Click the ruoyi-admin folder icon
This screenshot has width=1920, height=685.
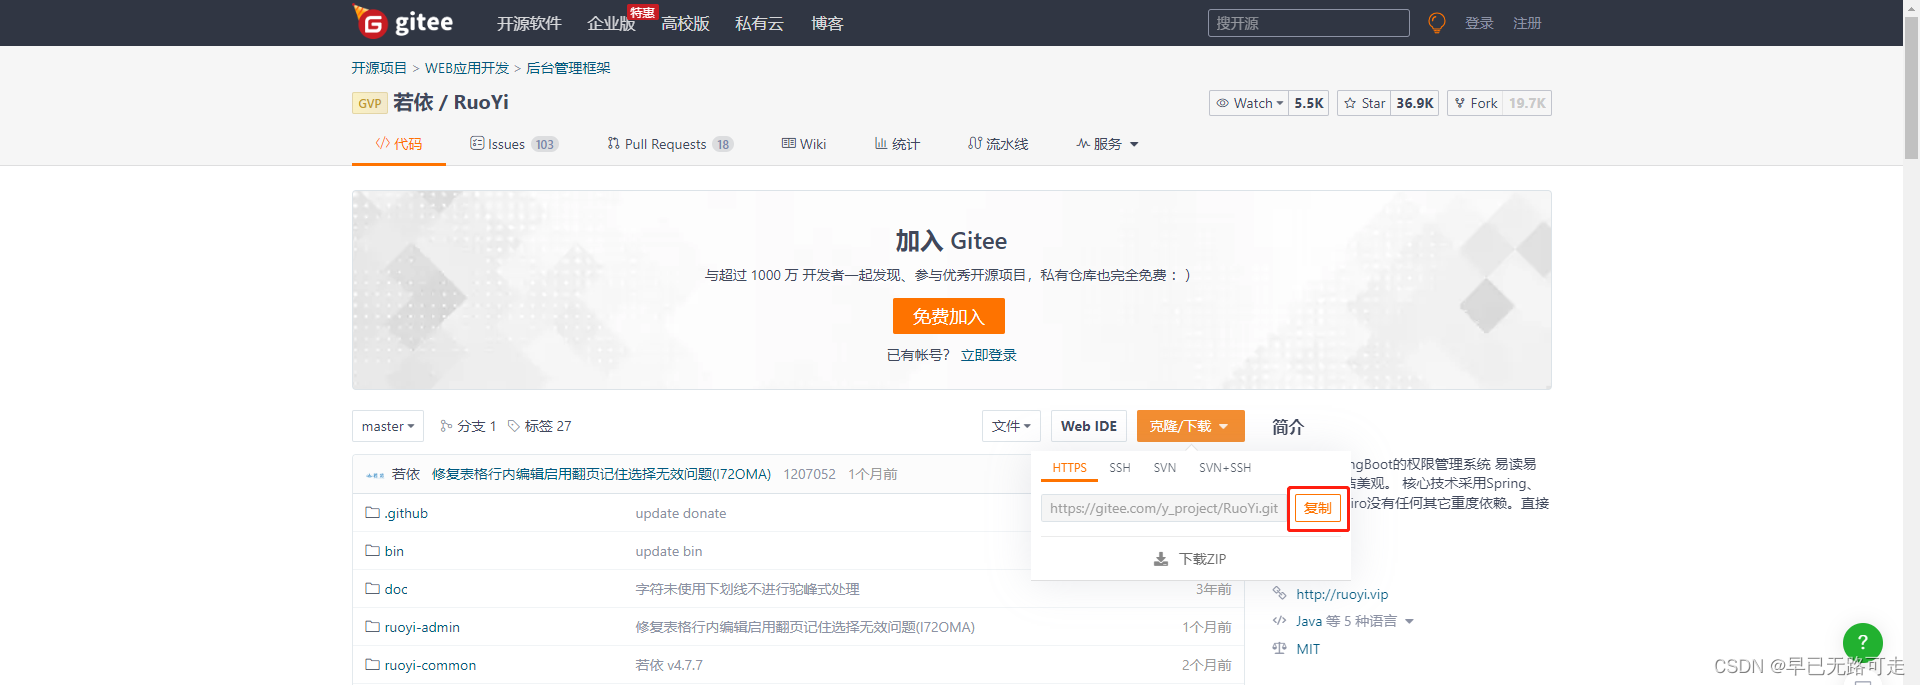[x=372, y=627]
